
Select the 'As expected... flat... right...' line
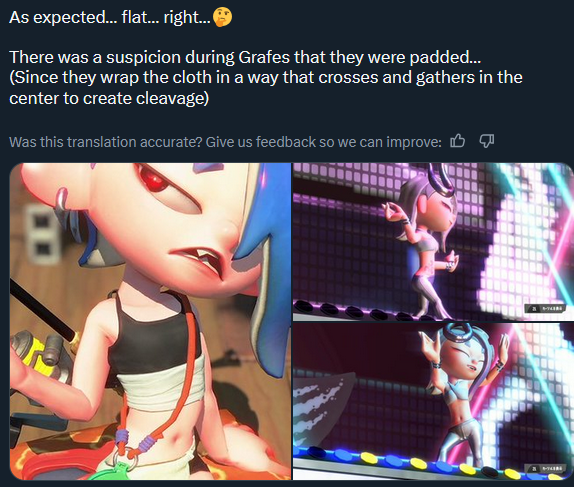pyautogui.click(x=110, y=17)
